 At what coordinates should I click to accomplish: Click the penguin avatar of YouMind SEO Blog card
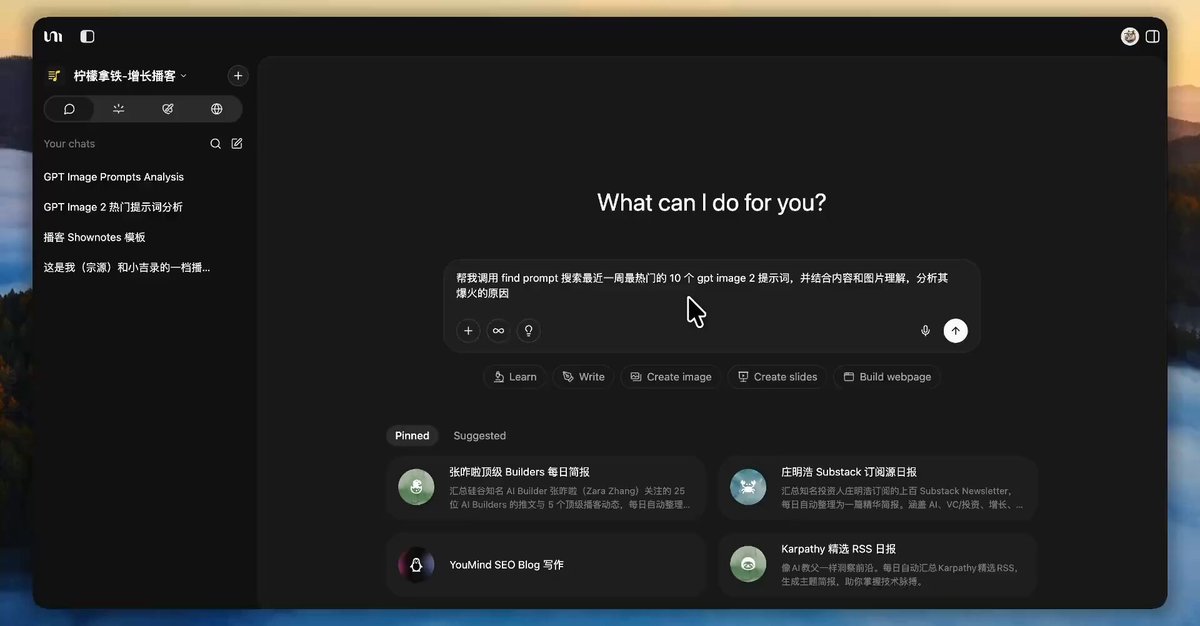coord(416,564)
